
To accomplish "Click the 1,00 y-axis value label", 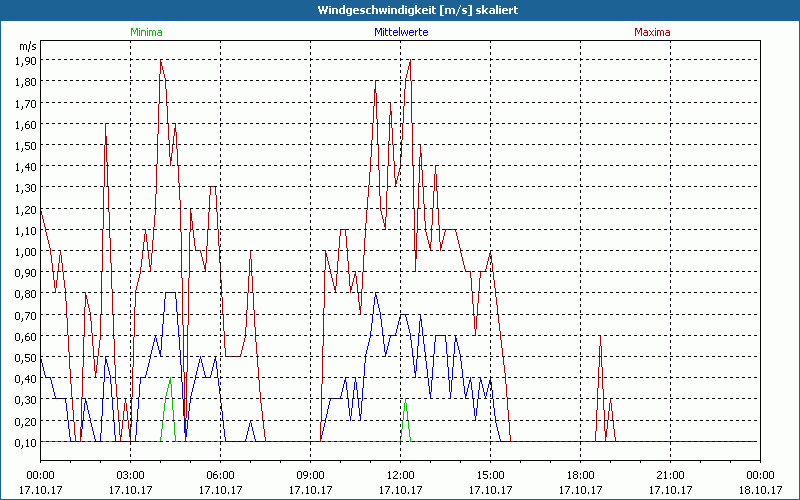I will click(25, 251).
